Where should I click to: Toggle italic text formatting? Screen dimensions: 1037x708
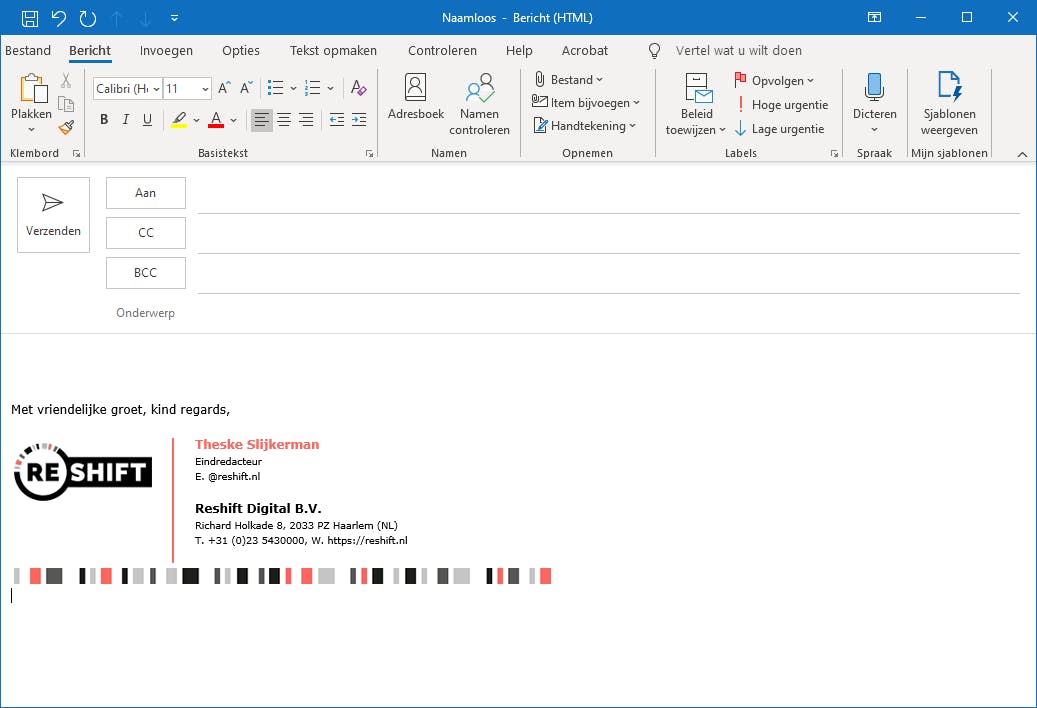pos(126,120)
